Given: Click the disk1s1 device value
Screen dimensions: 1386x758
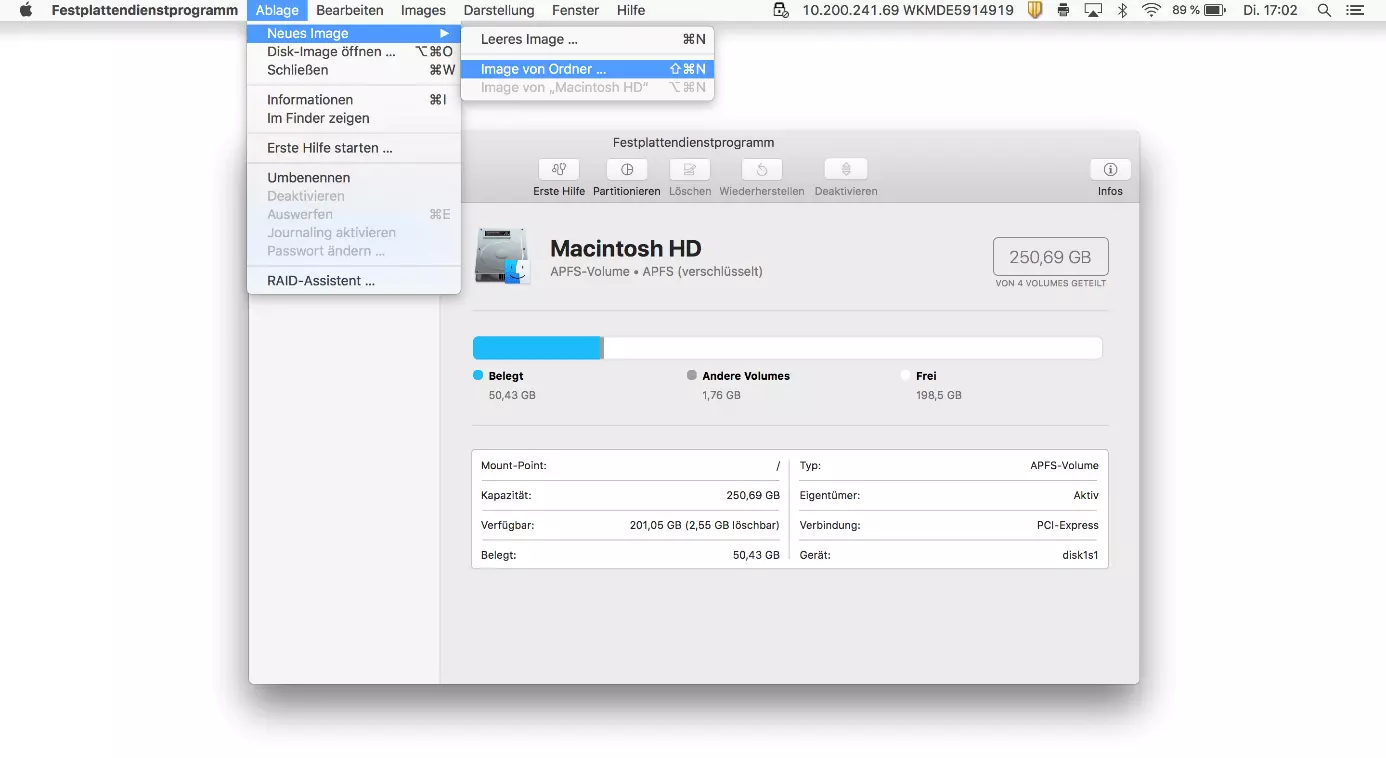Looking at the screenshot, I should coord(1080,555).
